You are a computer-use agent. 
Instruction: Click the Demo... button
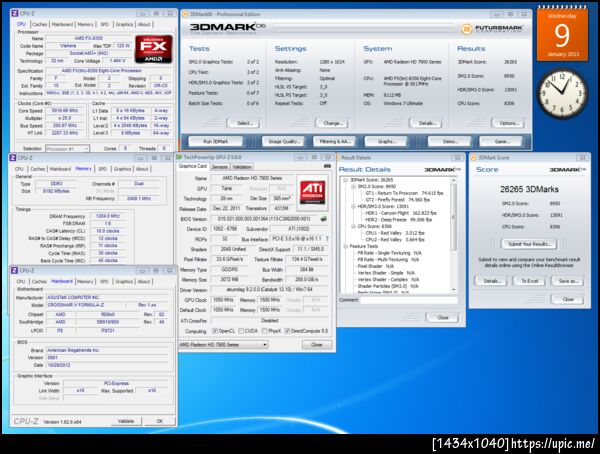(x=450, y=142)
